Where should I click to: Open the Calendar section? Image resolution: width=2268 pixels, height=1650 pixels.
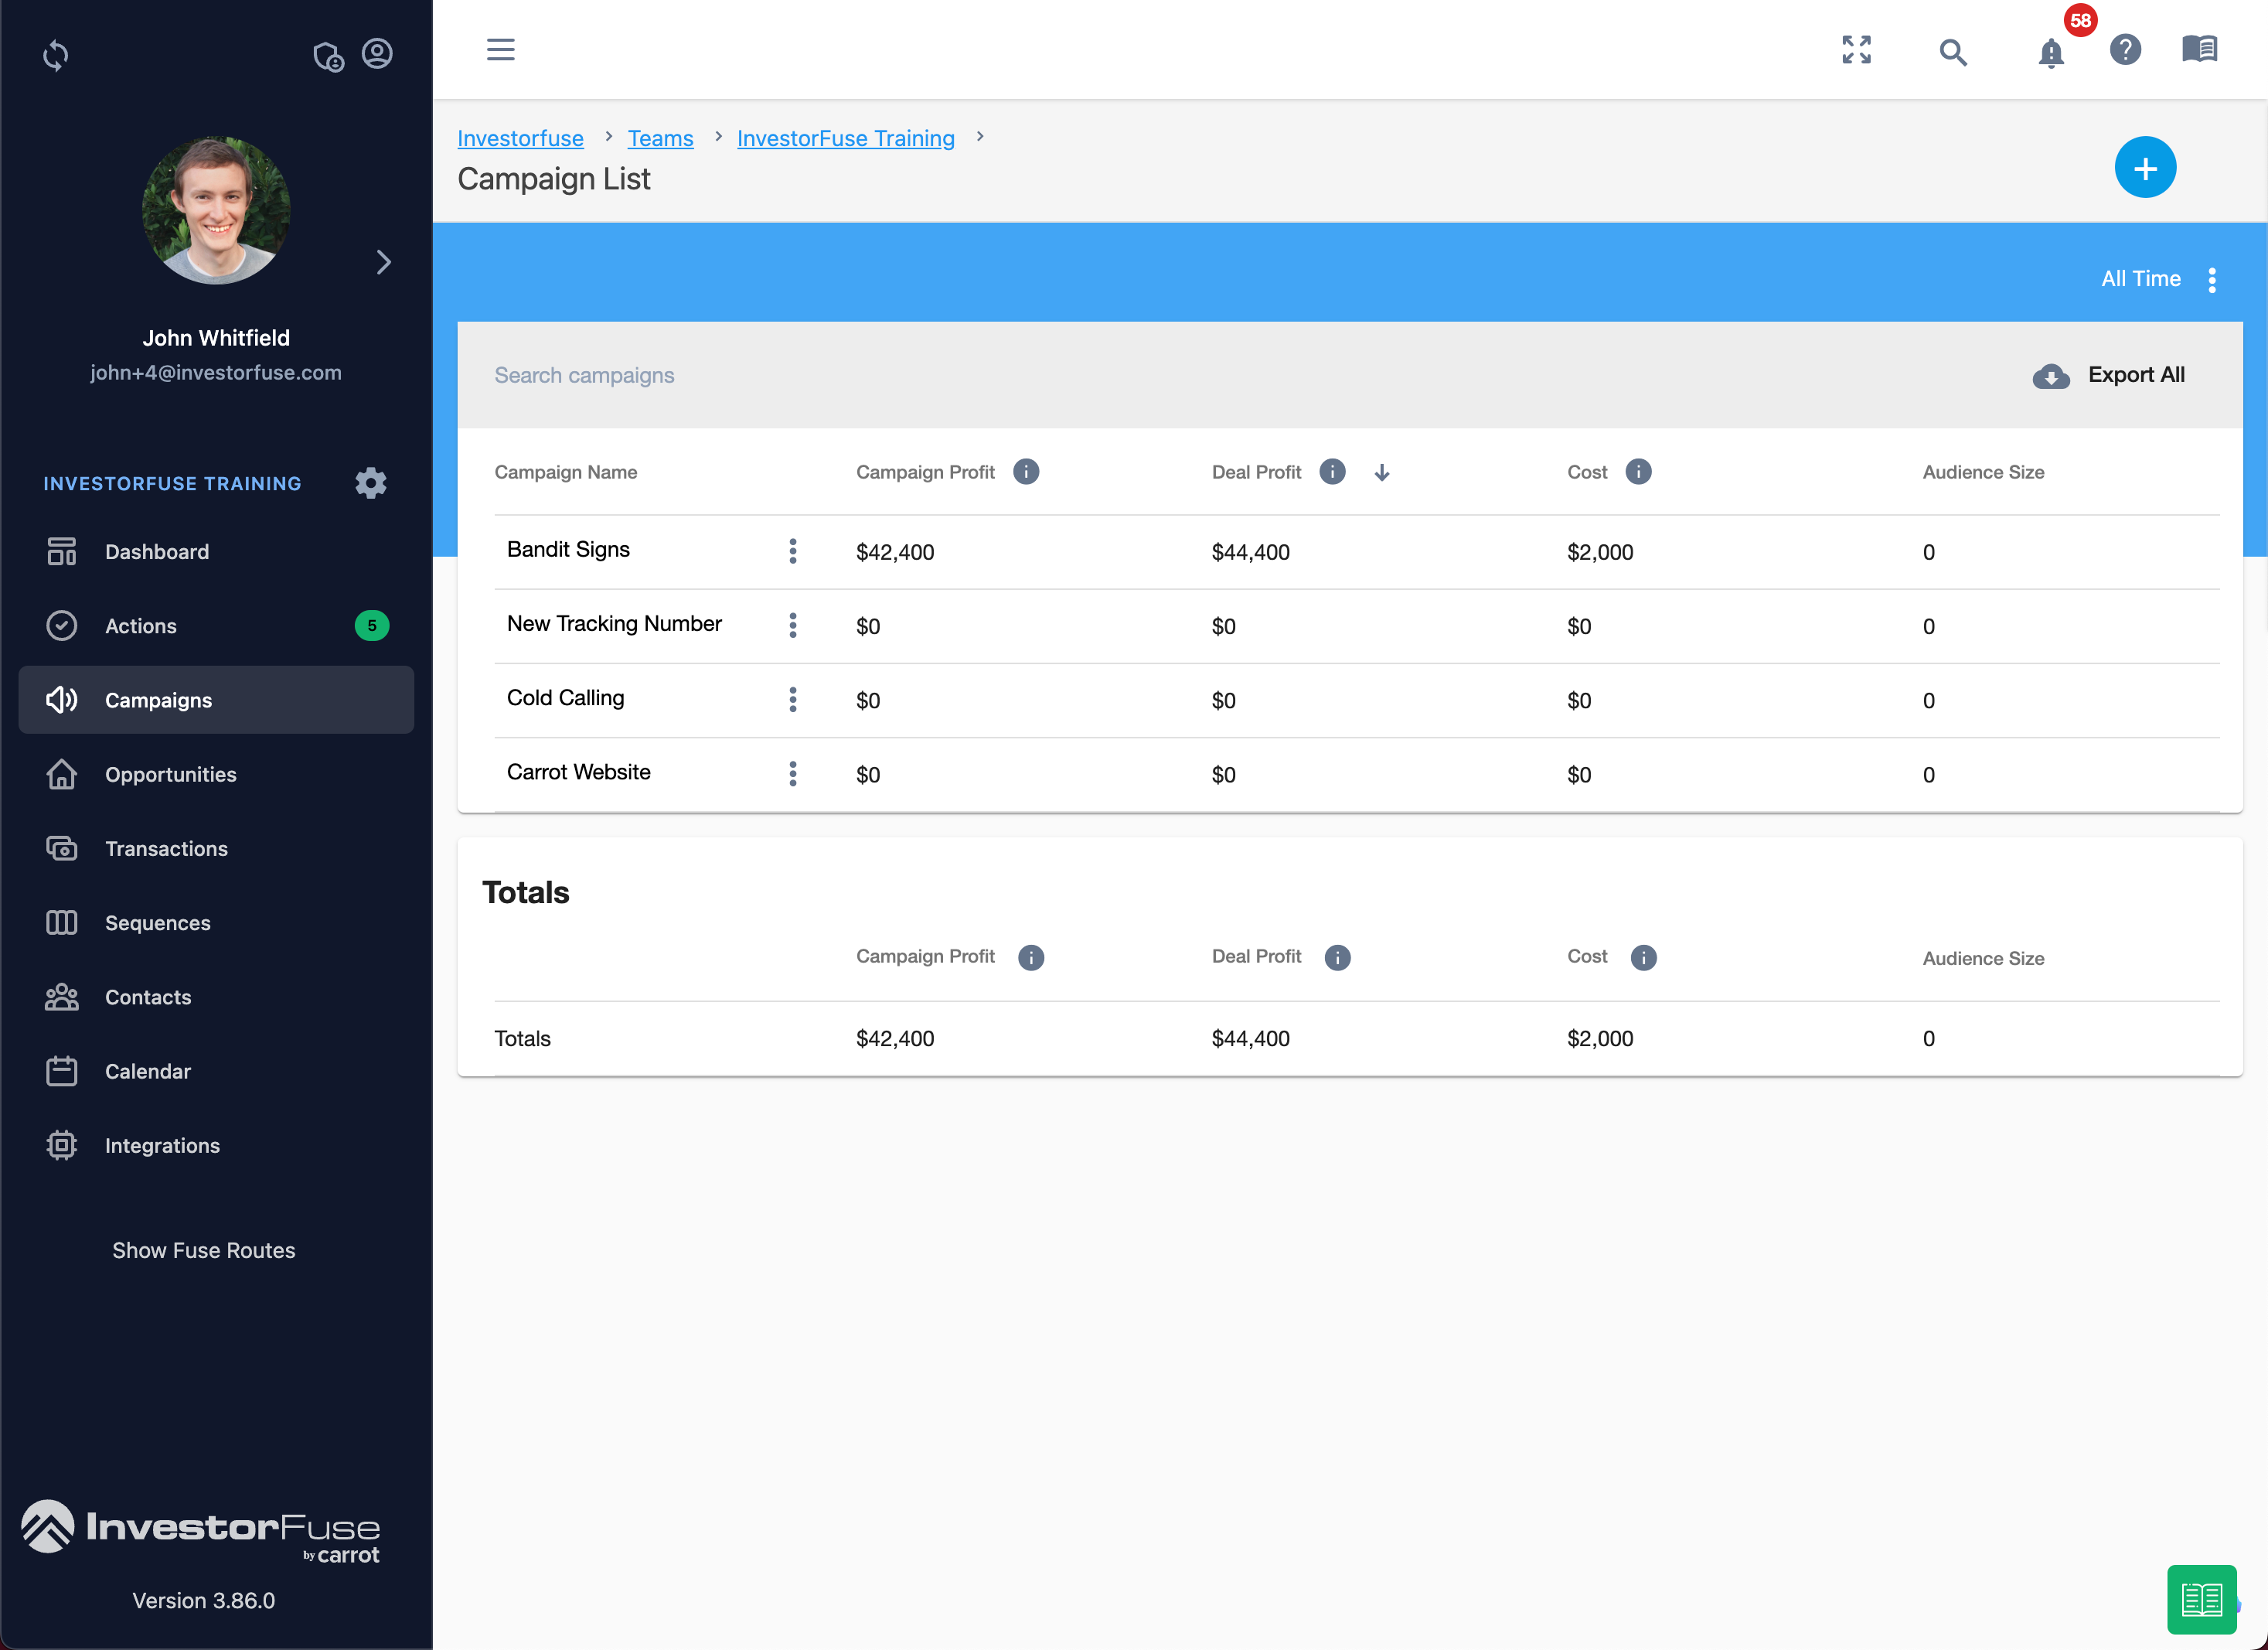[147, 1070]
